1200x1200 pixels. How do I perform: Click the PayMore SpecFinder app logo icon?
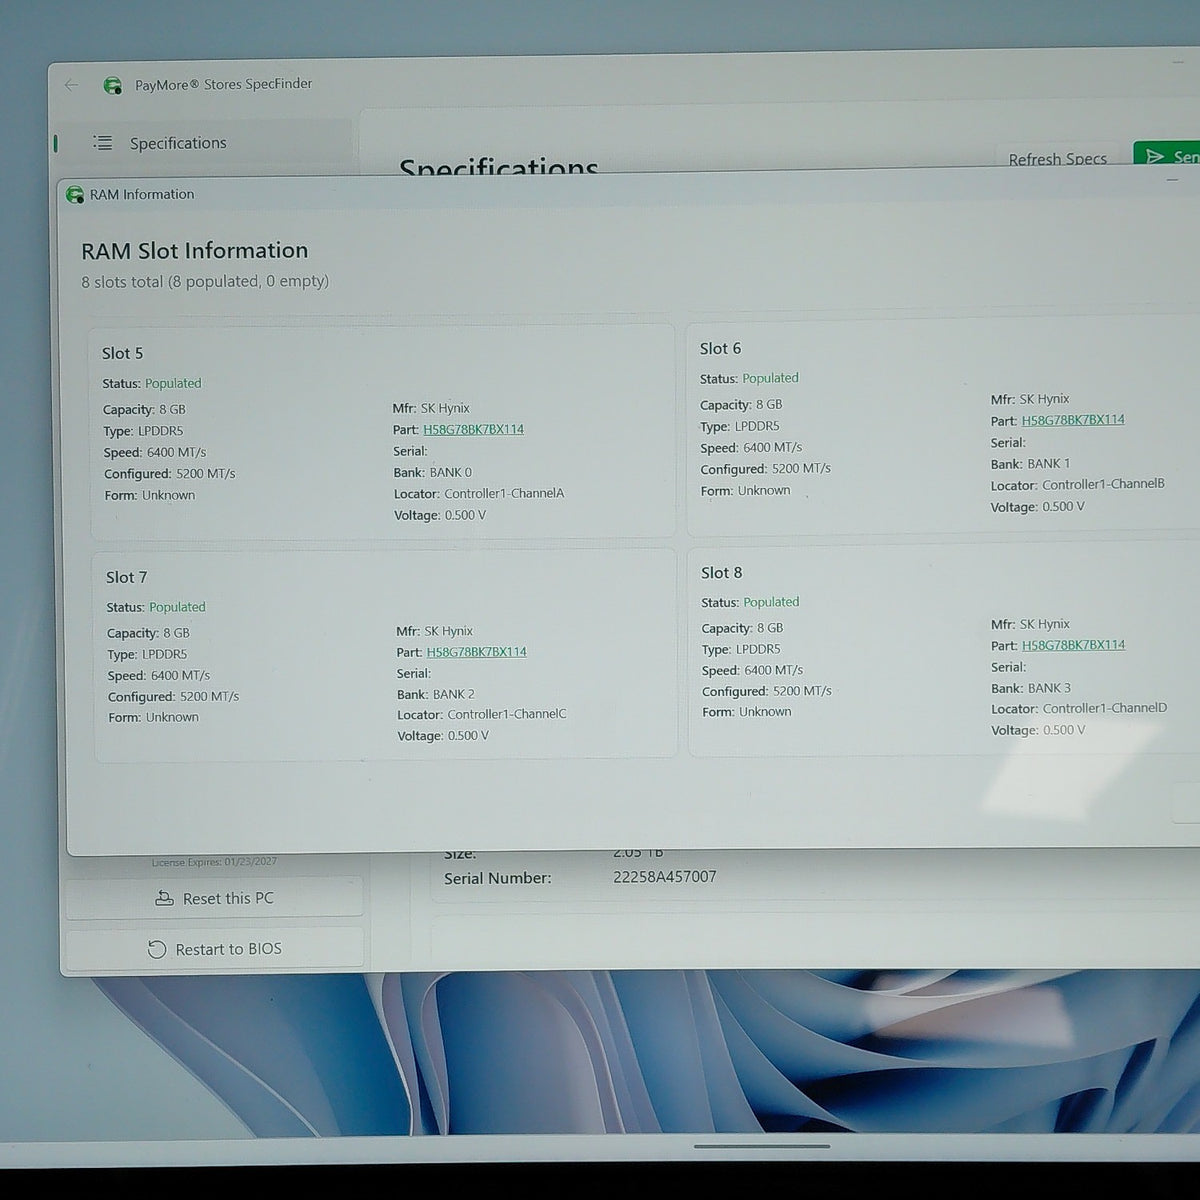[x=113, y=85]
